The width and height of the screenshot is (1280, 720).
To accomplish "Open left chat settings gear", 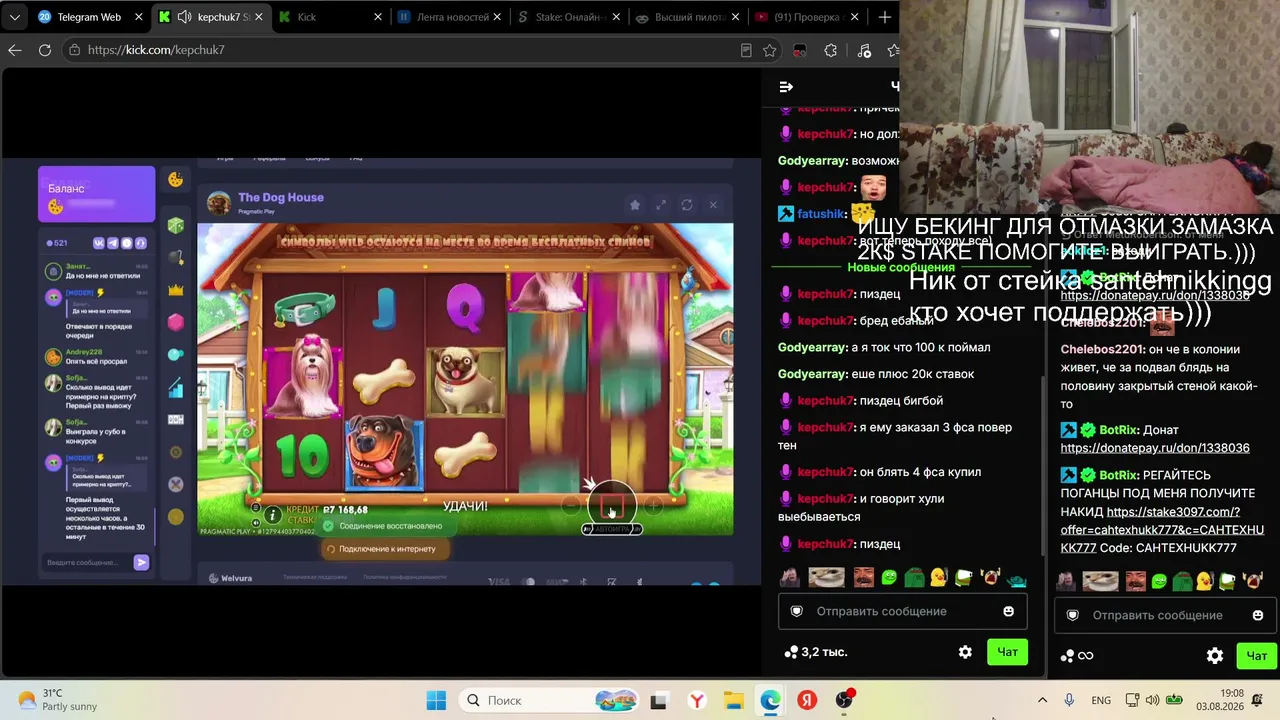I will (x=965, y=652).
